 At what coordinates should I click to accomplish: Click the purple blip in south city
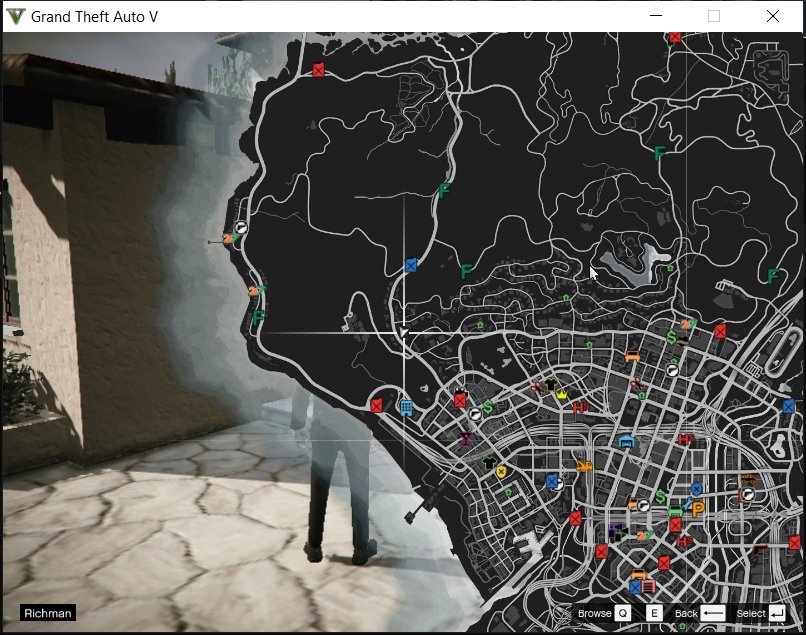[614, 531]
